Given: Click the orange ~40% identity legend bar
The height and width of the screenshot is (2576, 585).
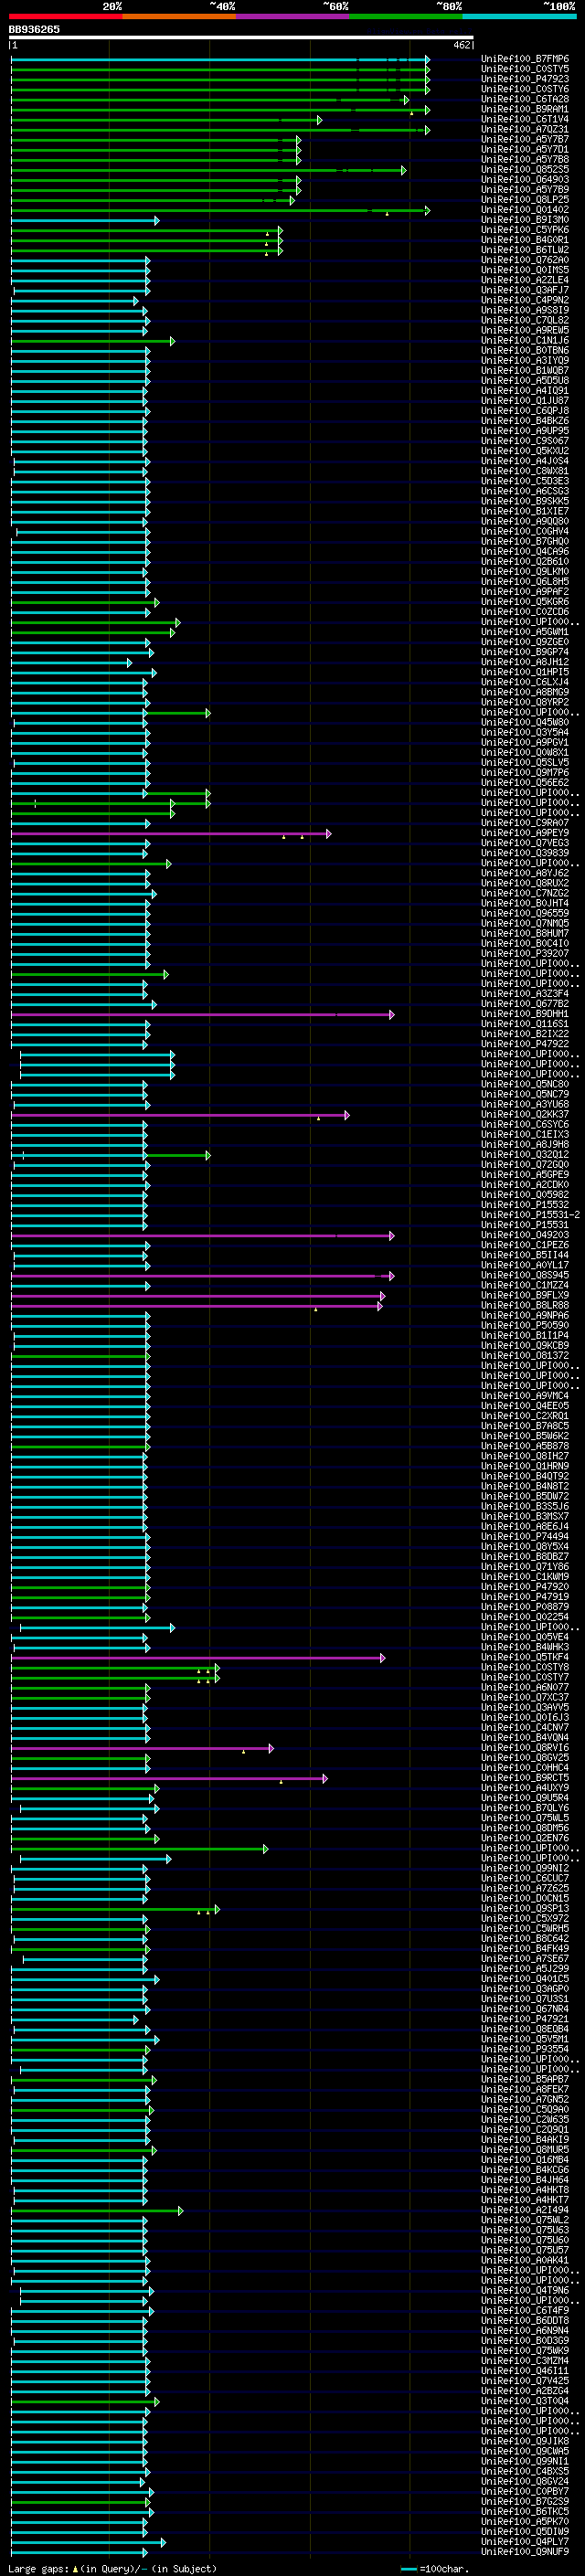Looking at the screenshot, I should (x=179, y=17).
